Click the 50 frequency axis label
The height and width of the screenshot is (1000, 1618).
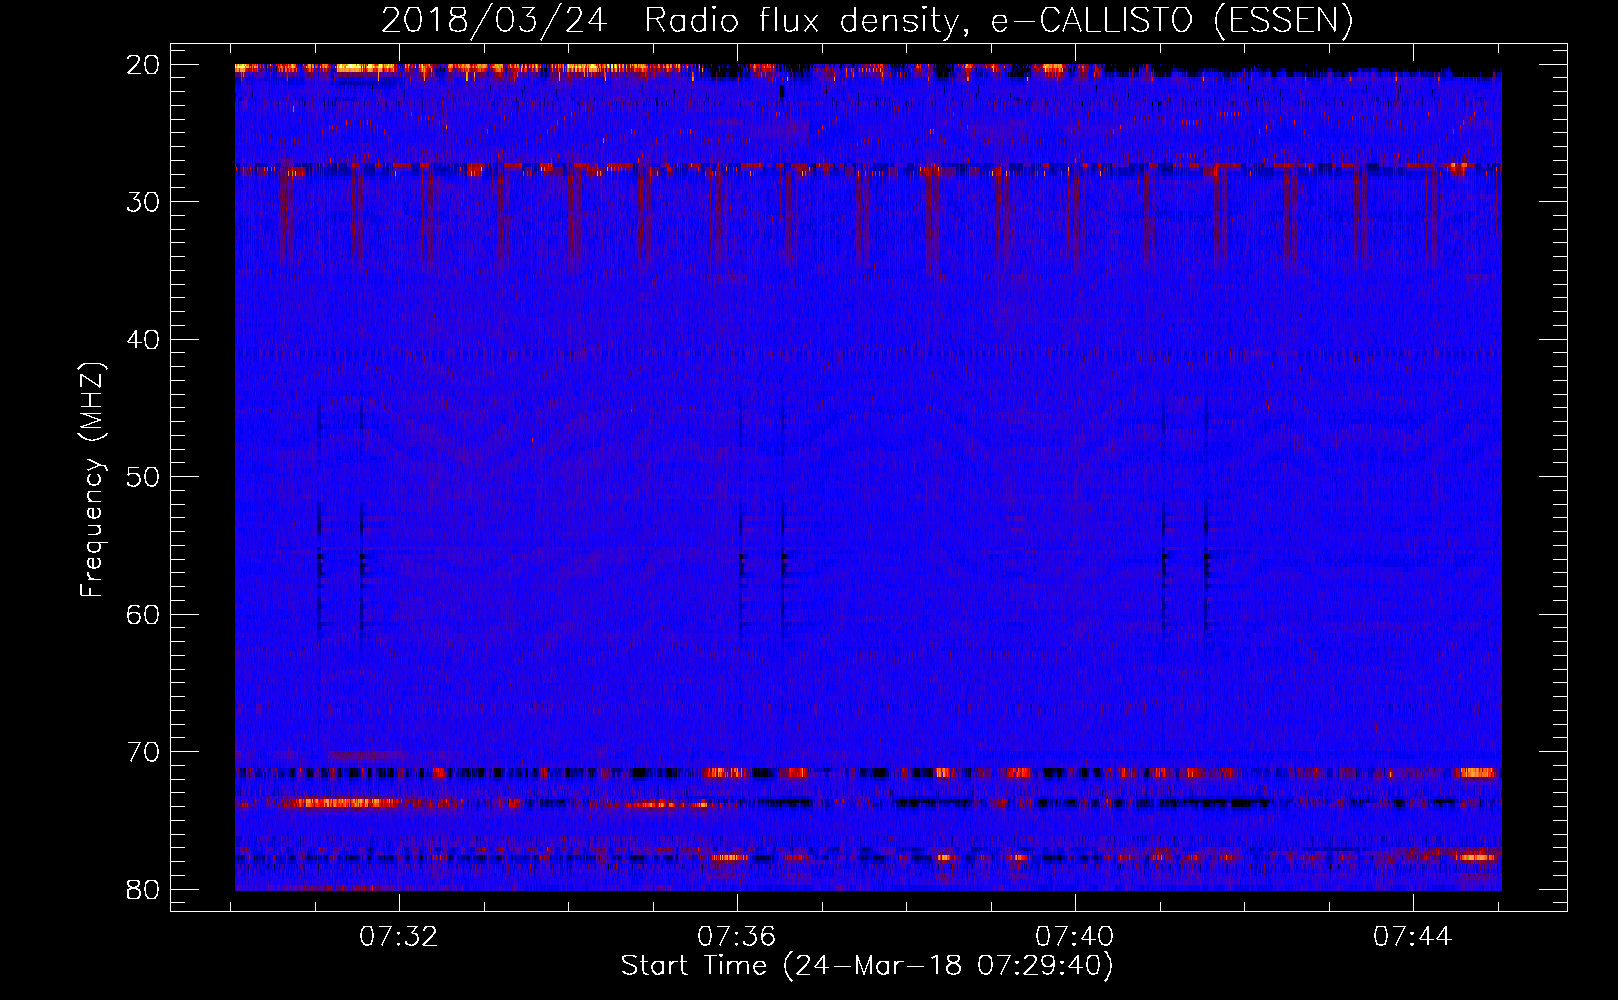pos(144,477)
